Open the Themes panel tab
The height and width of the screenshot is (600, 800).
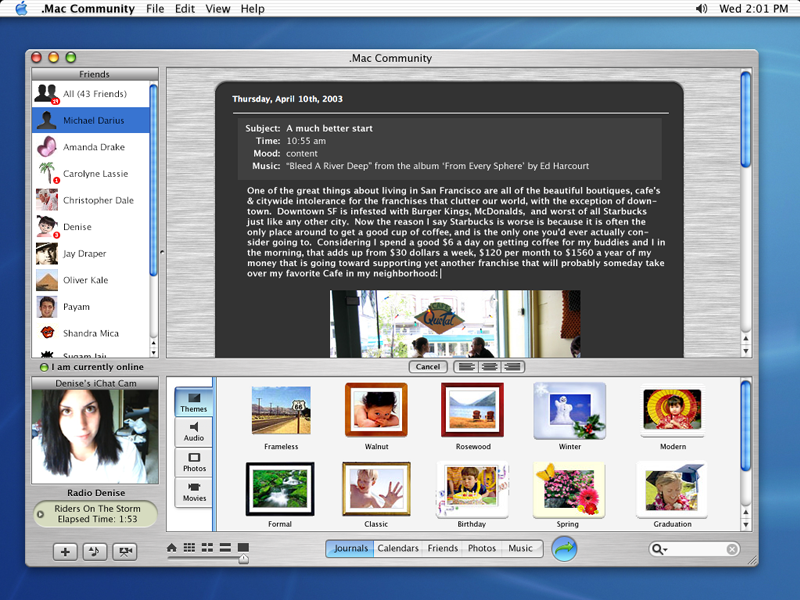click(193, 402)
